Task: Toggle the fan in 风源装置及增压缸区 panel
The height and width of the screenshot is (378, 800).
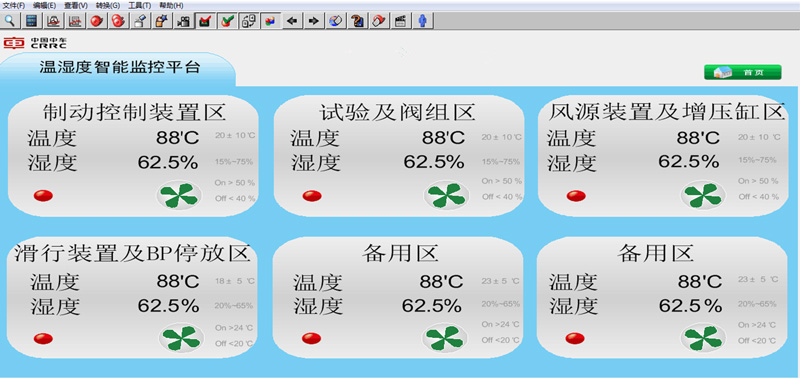Action: point(703,195)
